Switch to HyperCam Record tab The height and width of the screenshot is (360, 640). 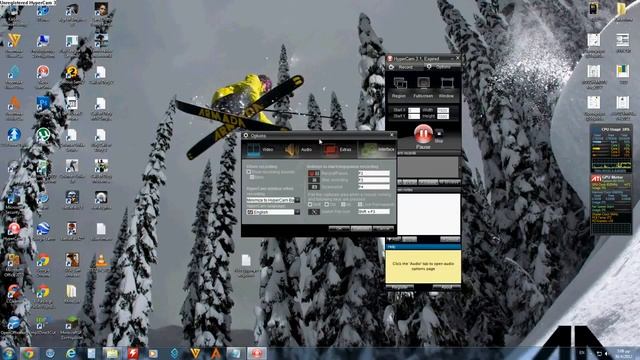click(x=404, y=67)
